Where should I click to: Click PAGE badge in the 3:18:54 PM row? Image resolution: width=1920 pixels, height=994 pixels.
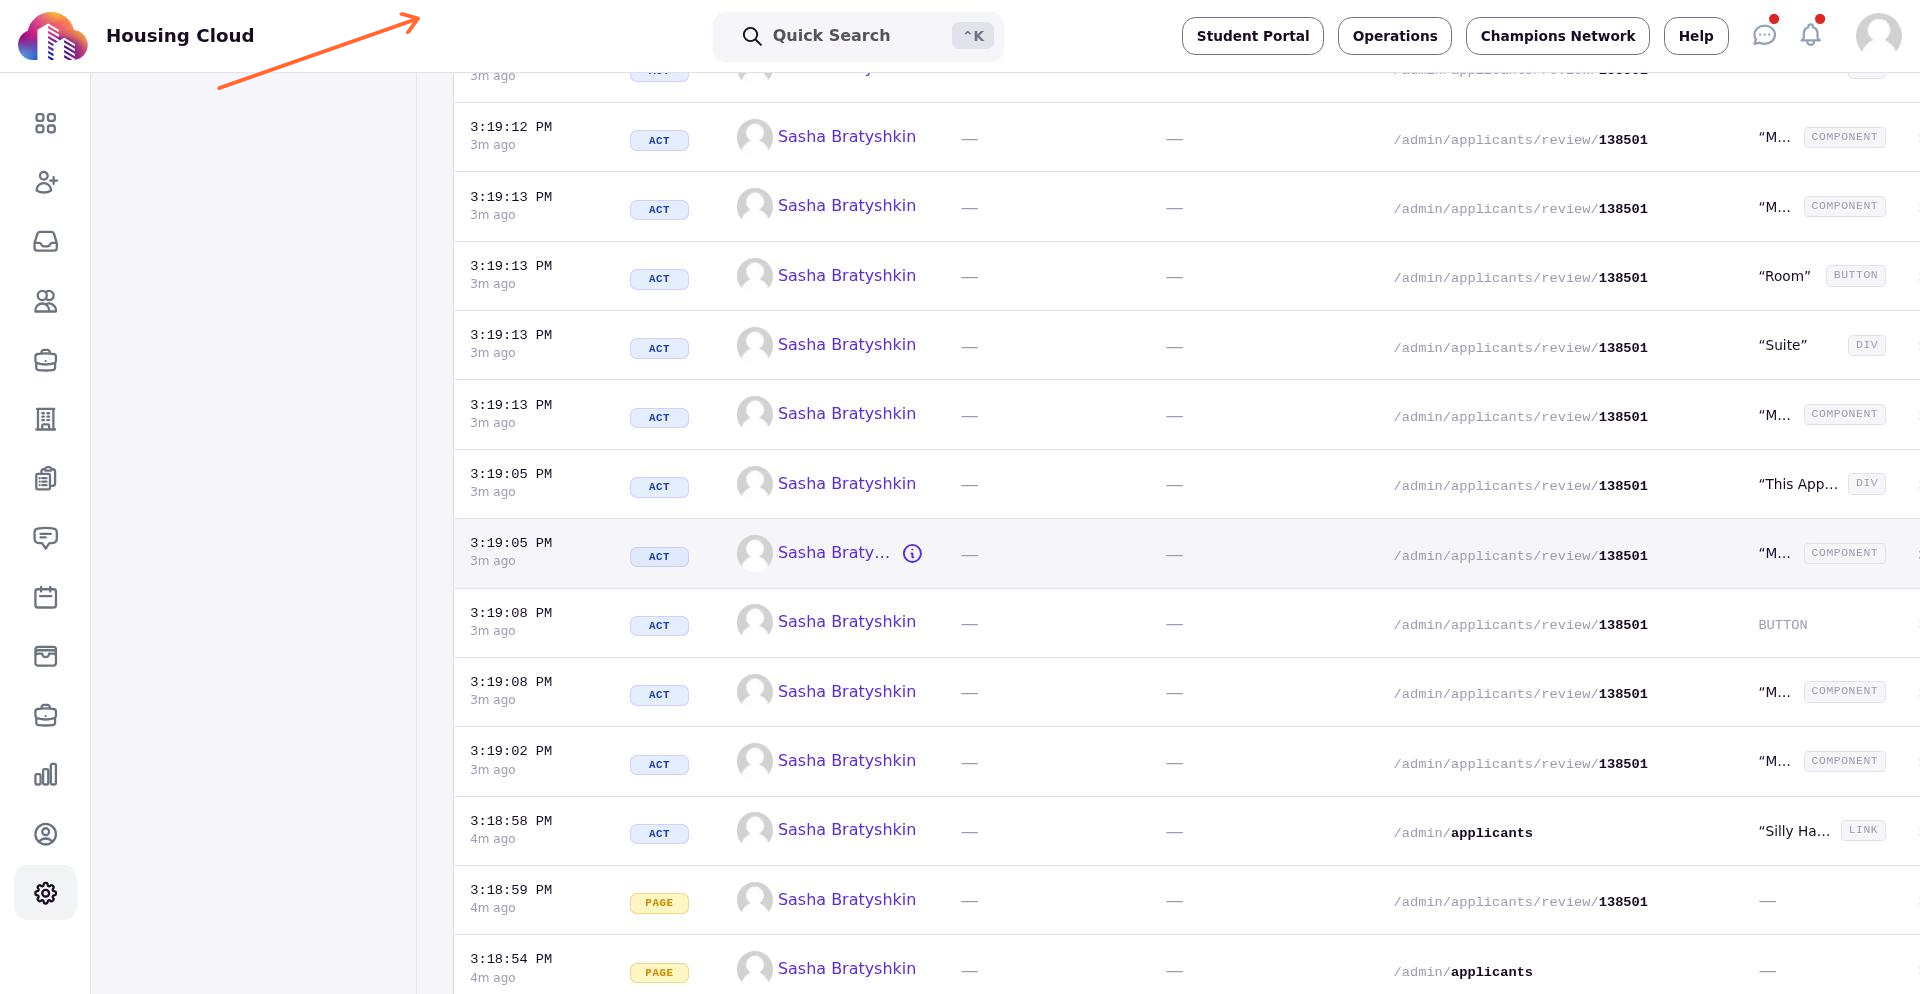click(659, 972)
